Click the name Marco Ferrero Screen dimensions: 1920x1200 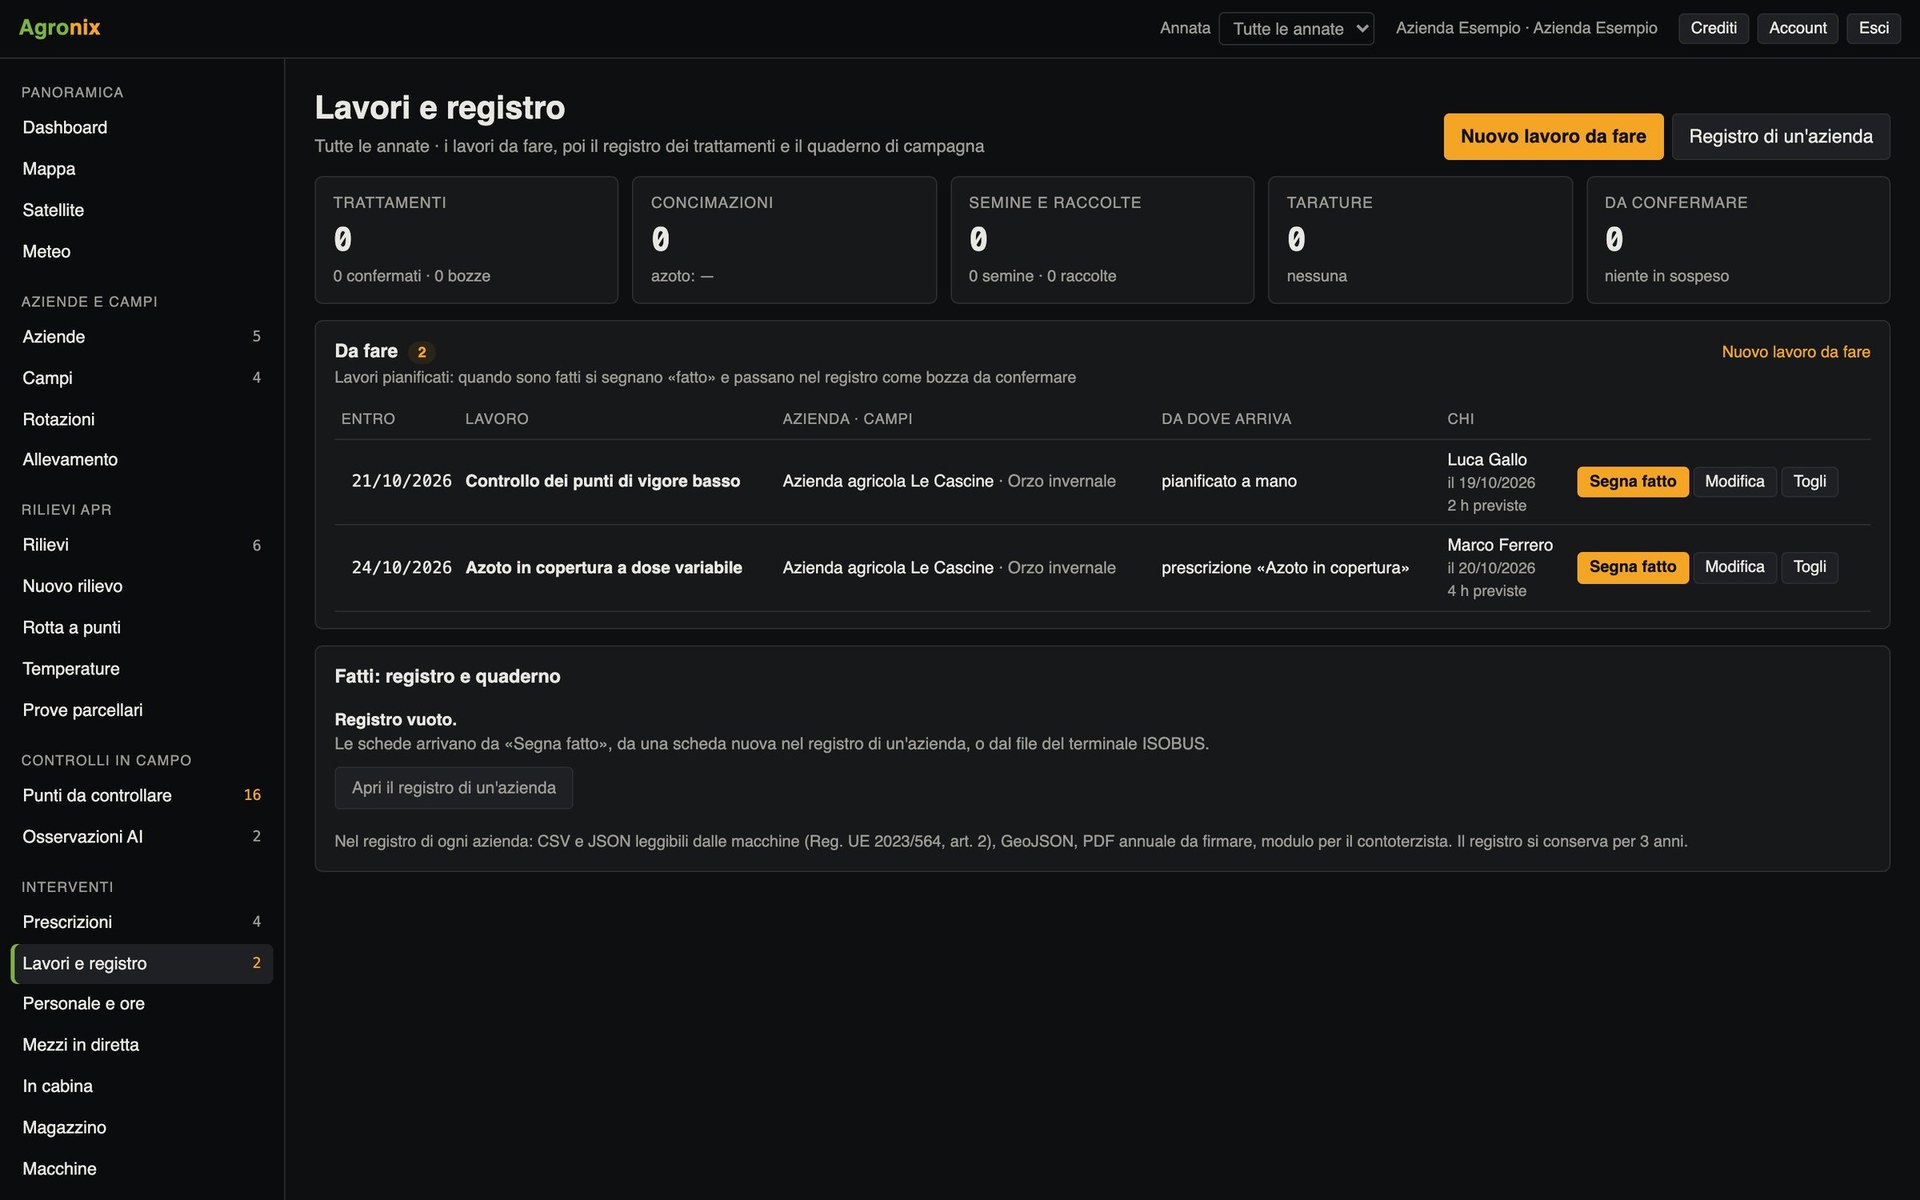pyautogui.click(x=1499, y=545)
